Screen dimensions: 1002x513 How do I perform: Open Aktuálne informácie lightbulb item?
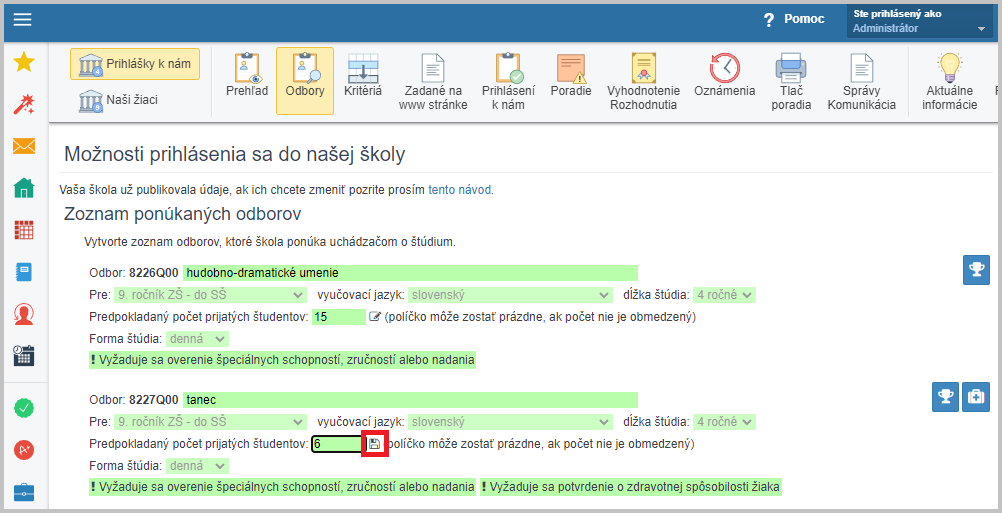point(950,80)
